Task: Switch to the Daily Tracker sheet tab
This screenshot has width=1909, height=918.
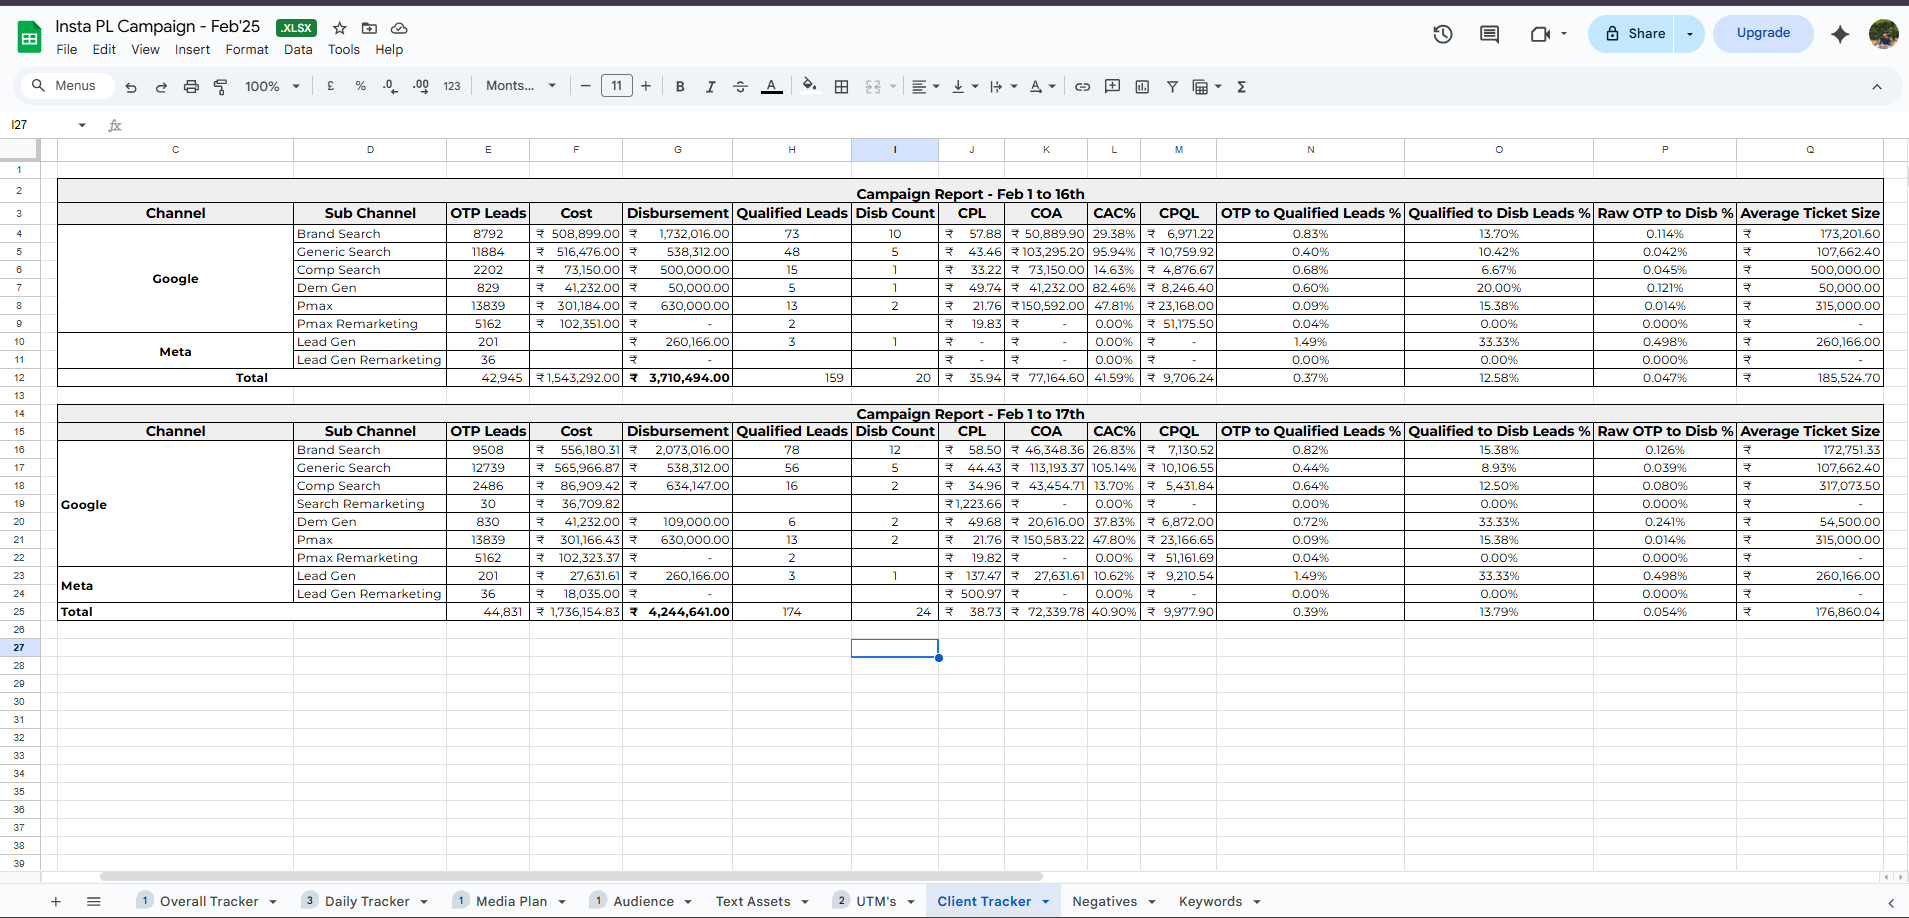Action: pyautogui.click(x=367, y=901)
